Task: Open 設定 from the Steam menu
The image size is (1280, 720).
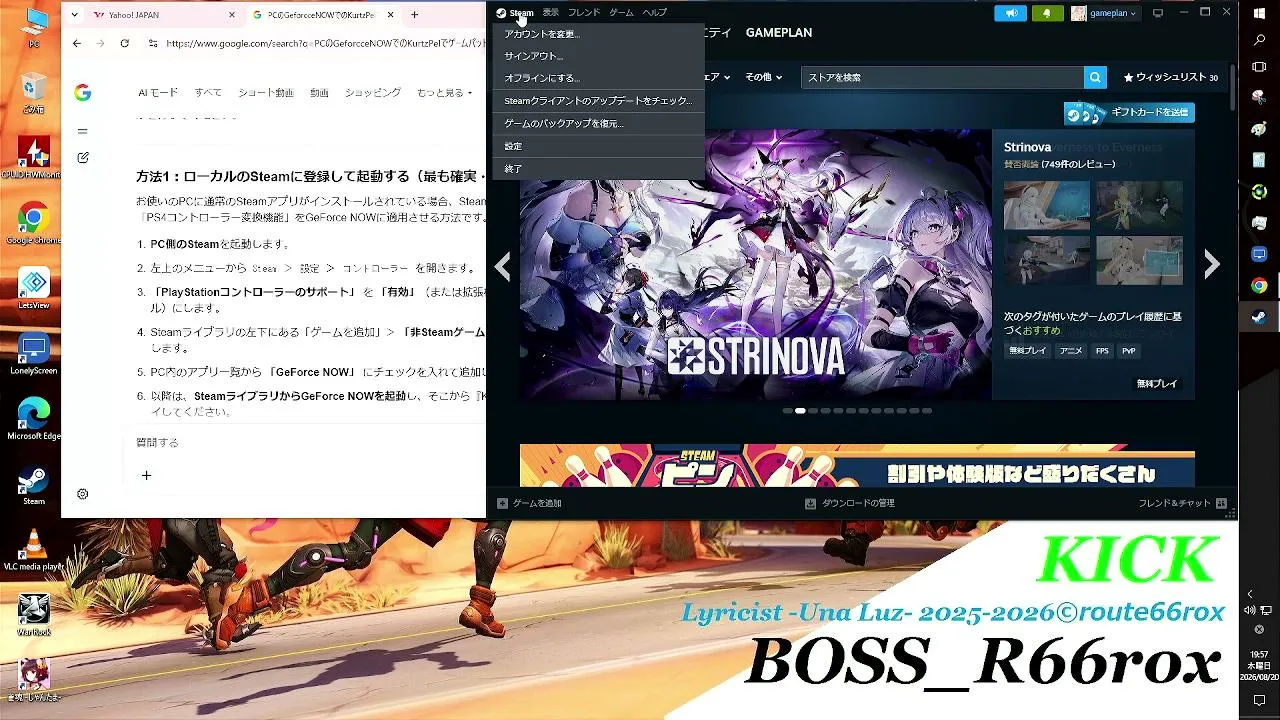Action: point(599,146)
